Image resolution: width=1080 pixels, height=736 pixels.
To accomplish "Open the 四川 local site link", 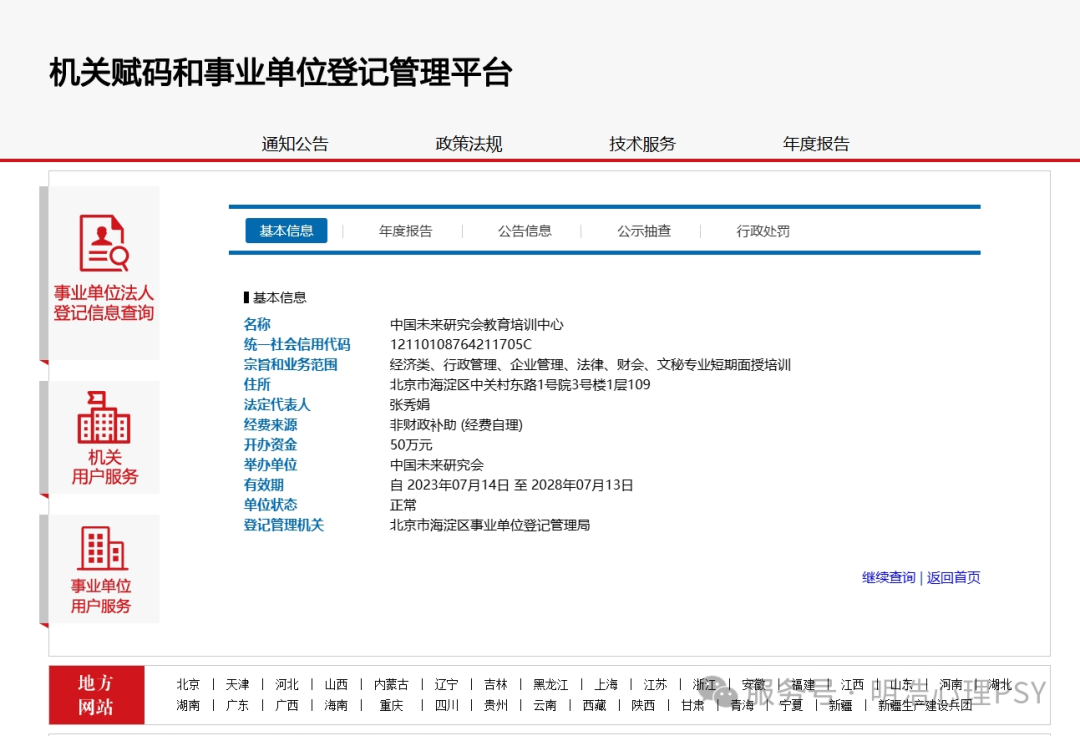I will [446, 705].
